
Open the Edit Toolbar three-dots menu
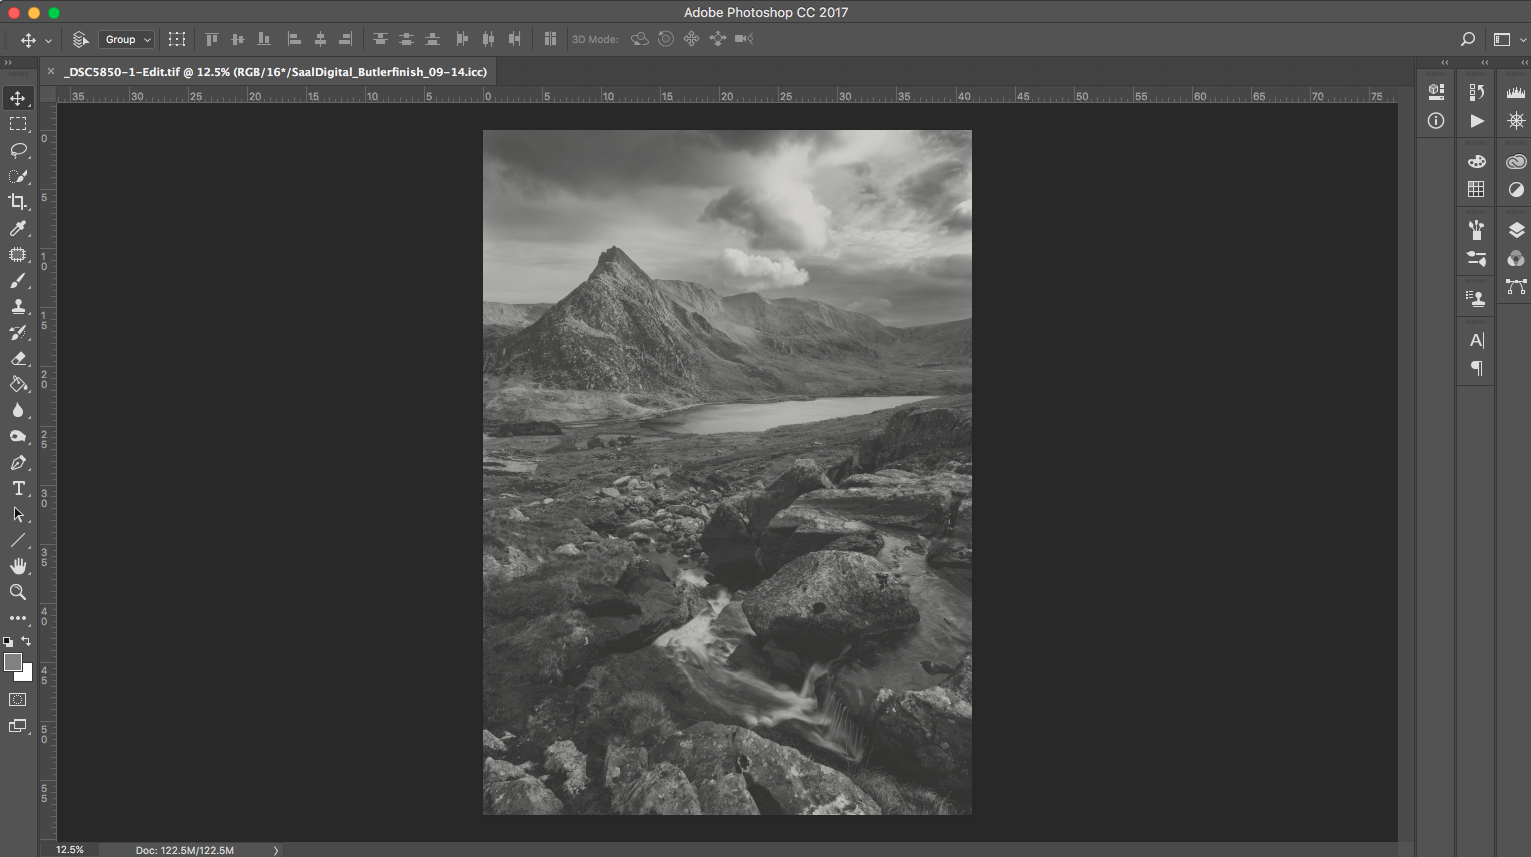pos(18,618)
